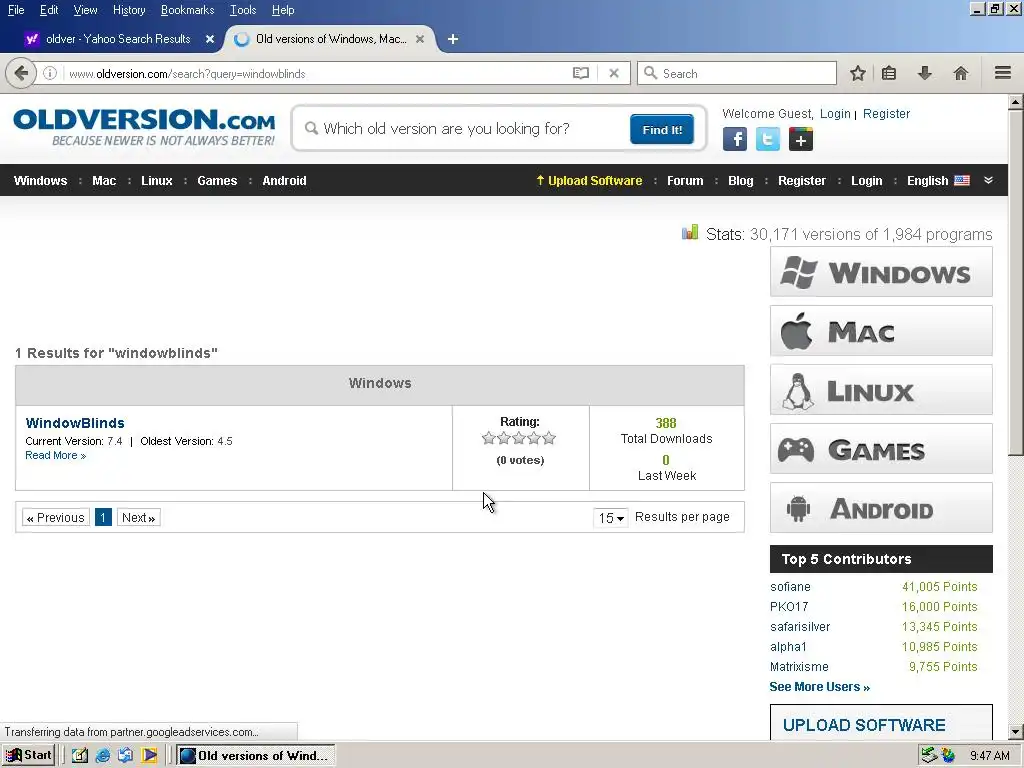Image resolution: width=1024 pixels, height=768 pixels.
Task: Rate WindowBlinds with the first star
Action: [488, 438]
